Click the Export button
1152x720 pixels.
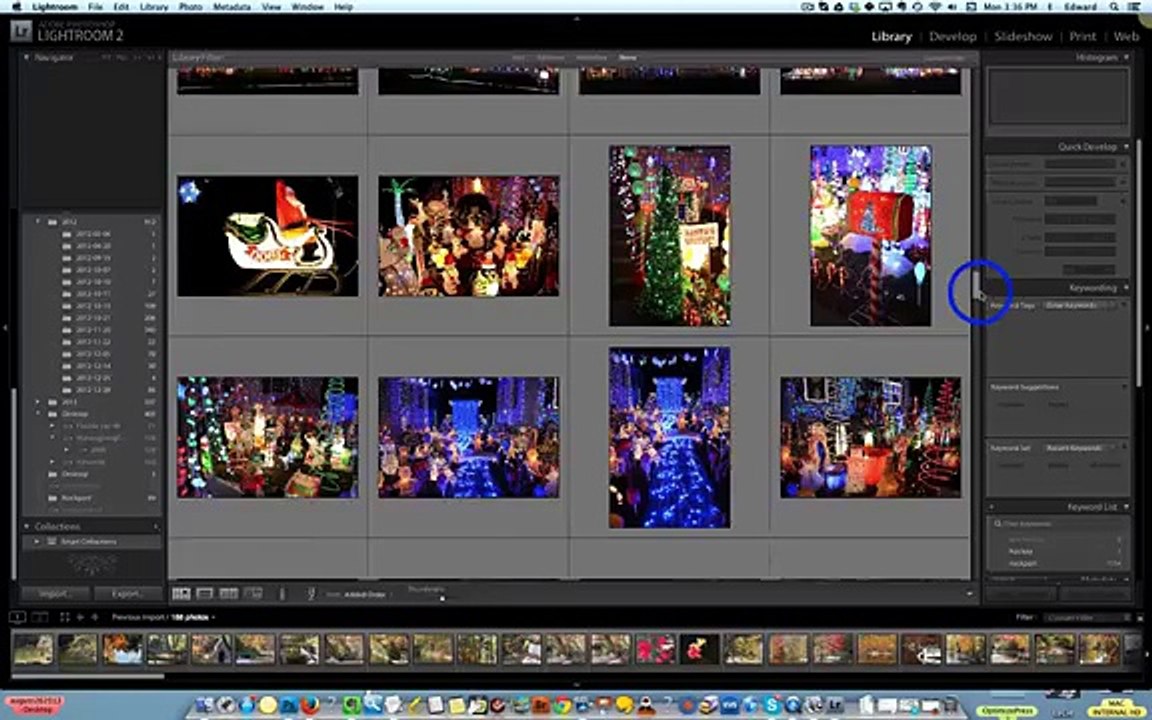click(x=127, y=594)
